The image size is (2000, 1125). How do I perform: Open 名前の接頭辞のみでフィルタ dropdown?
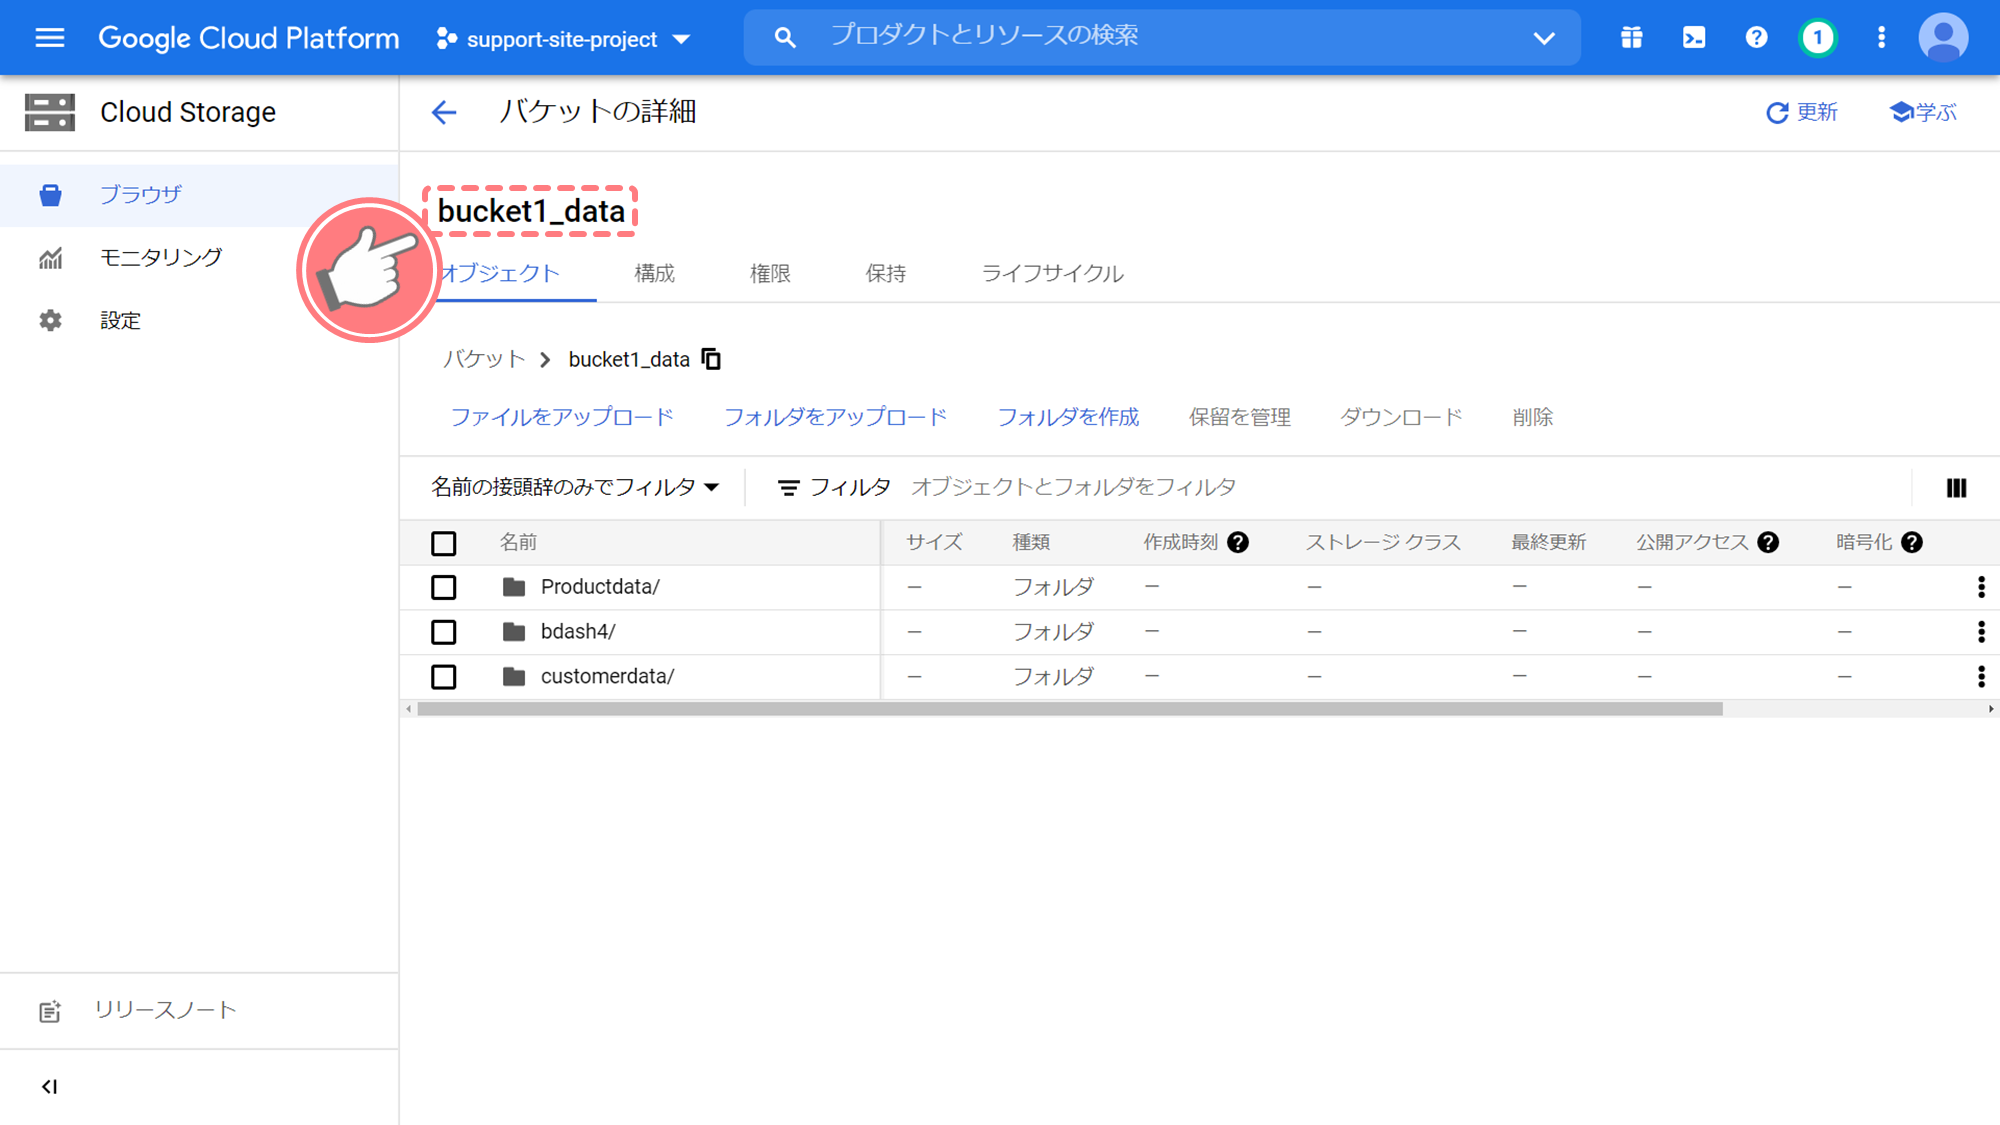[575, 487]
